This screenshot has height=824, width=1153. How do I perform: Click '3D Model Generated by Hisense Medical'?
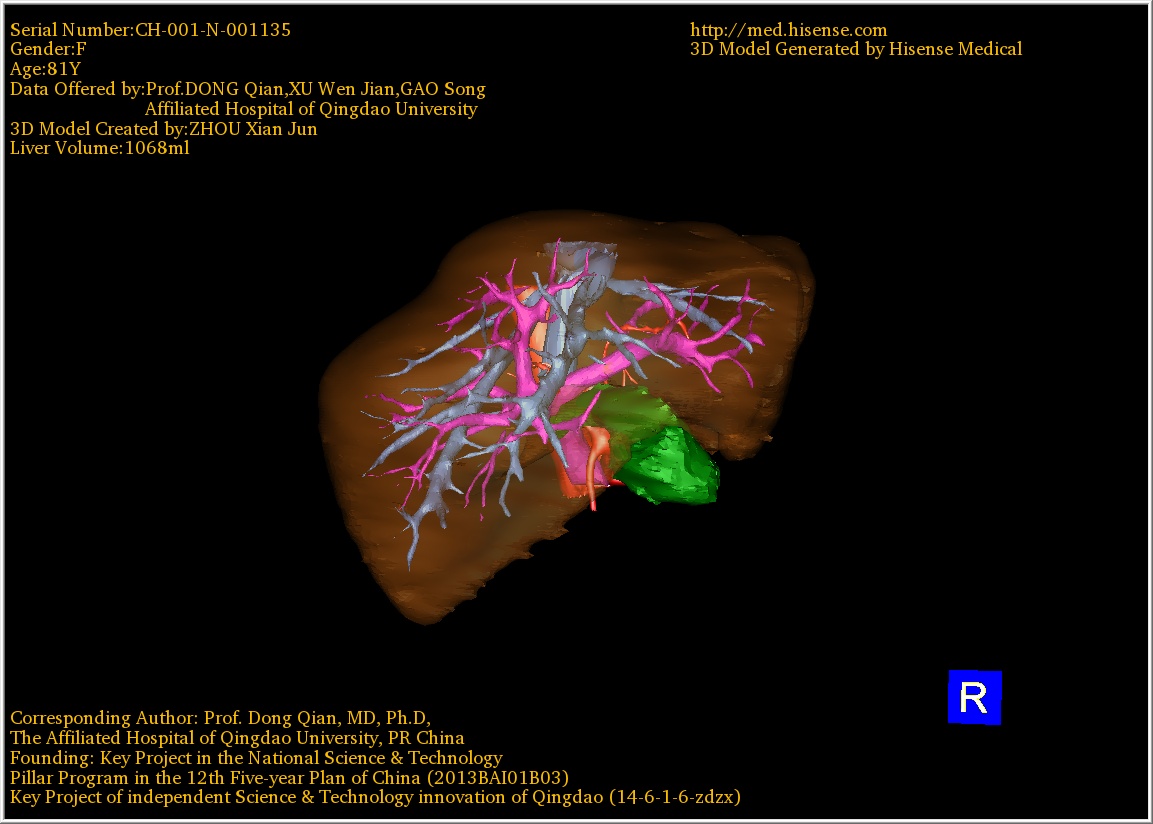tap(856, 49)
